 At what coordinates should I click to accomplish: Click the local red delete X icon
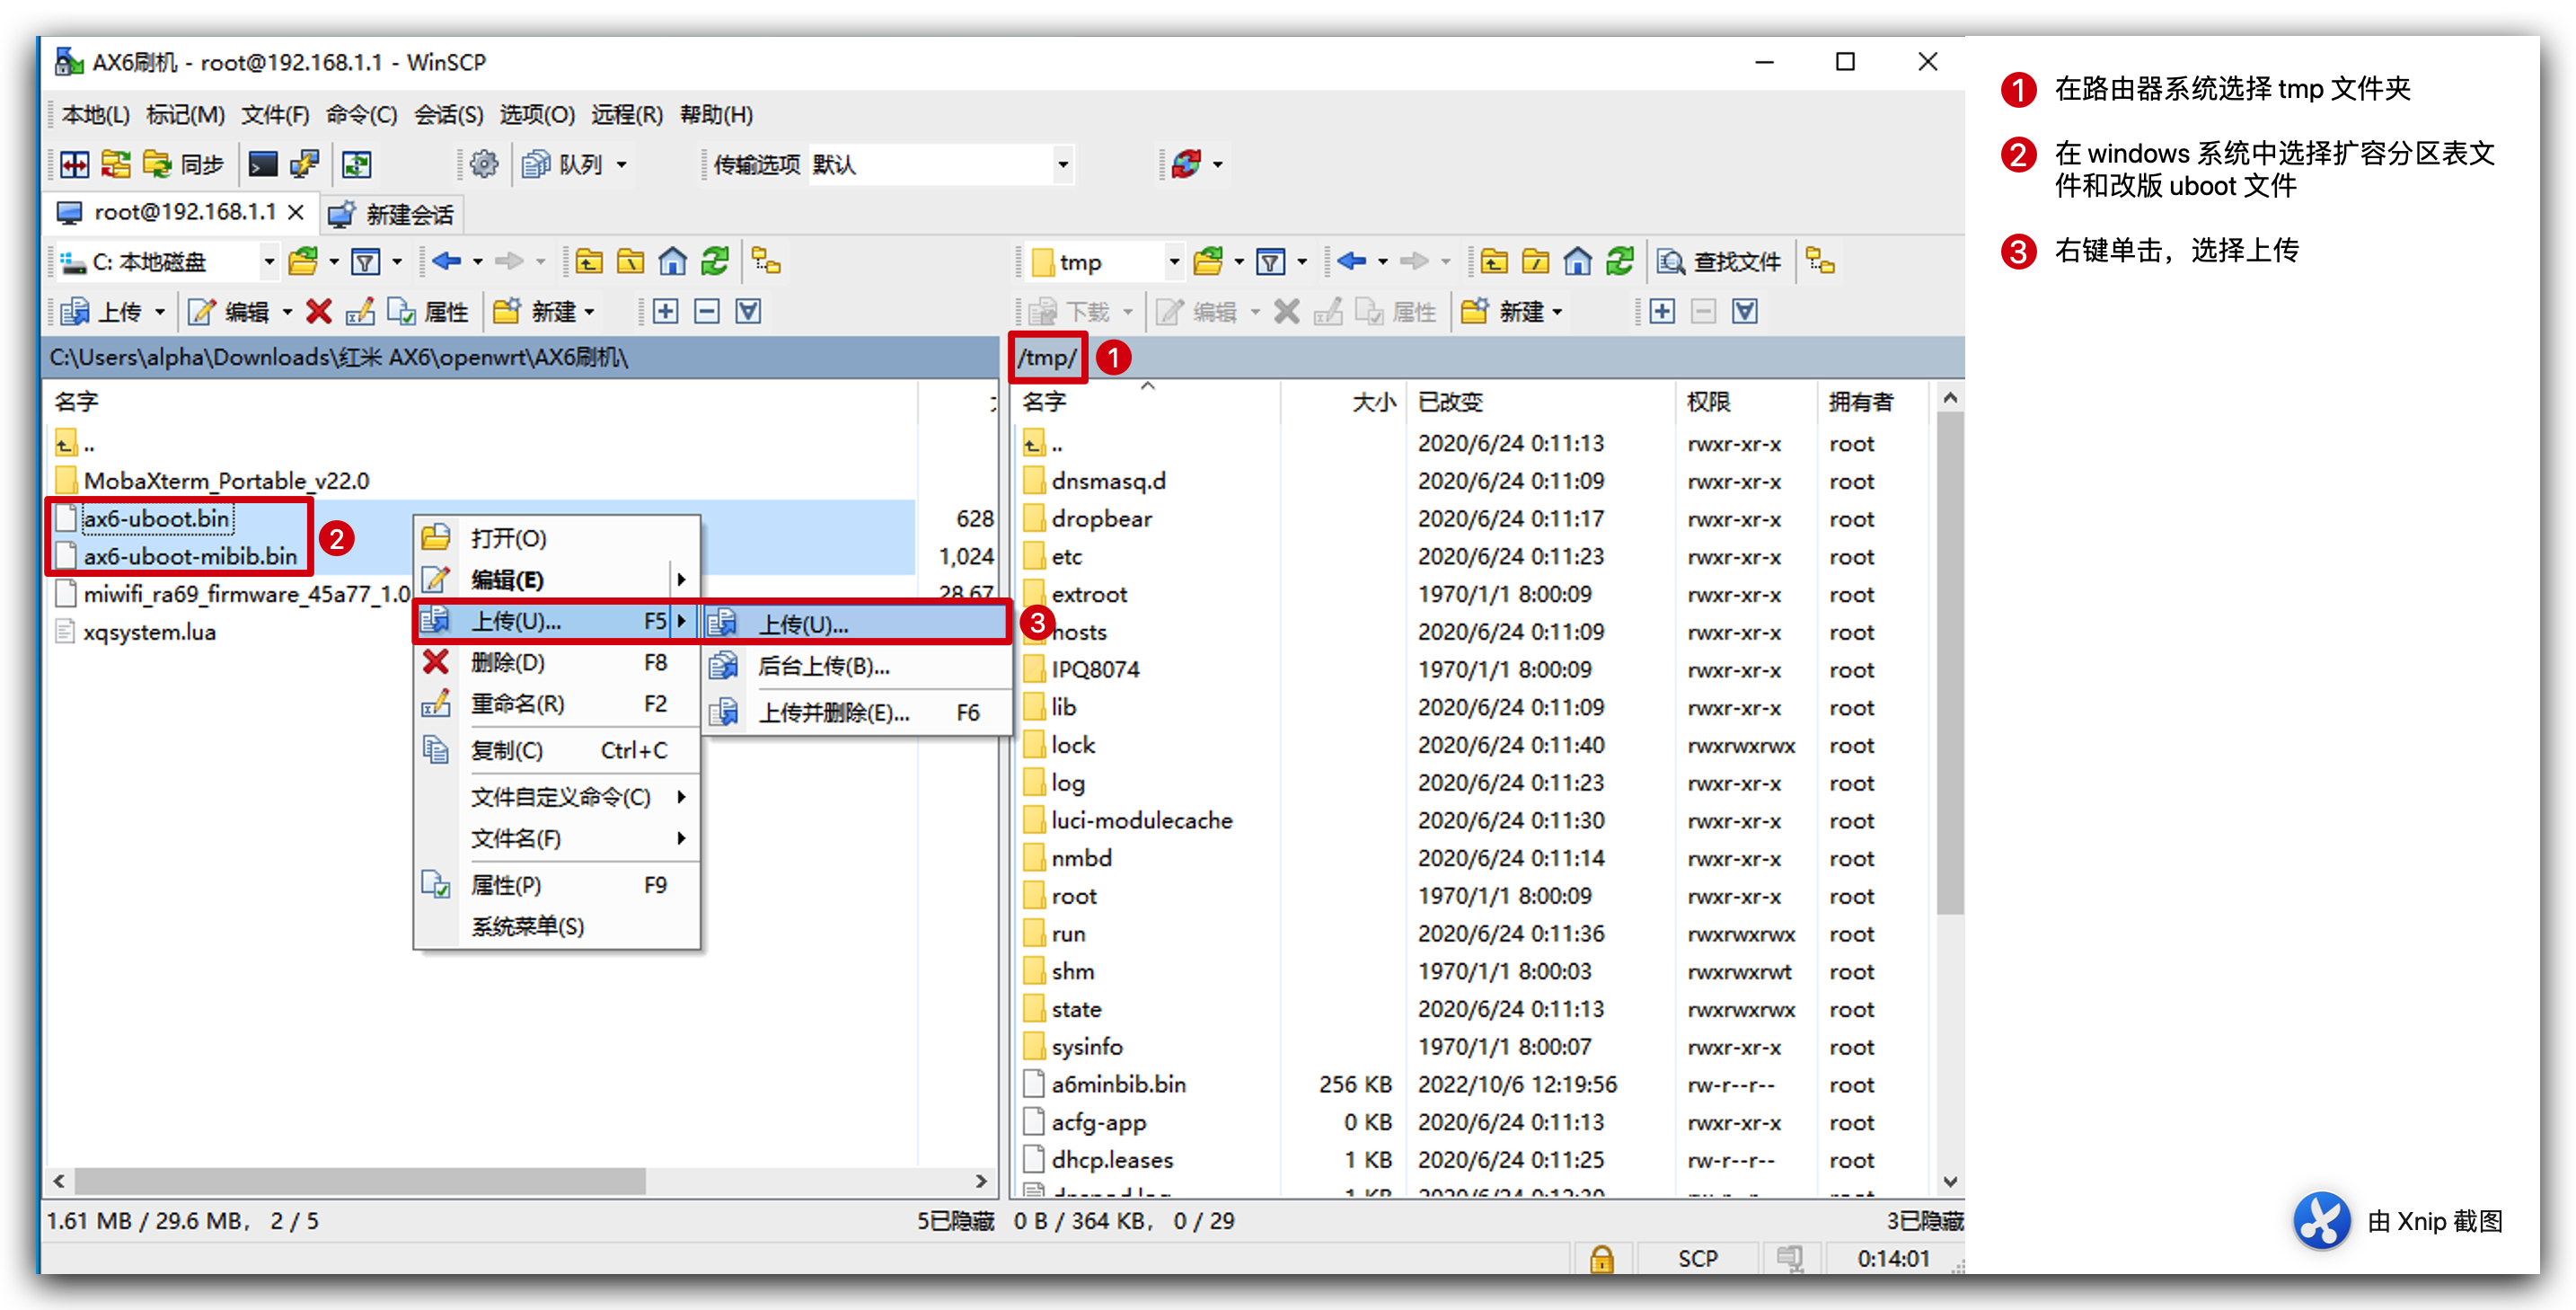click(x=319, y=312)
